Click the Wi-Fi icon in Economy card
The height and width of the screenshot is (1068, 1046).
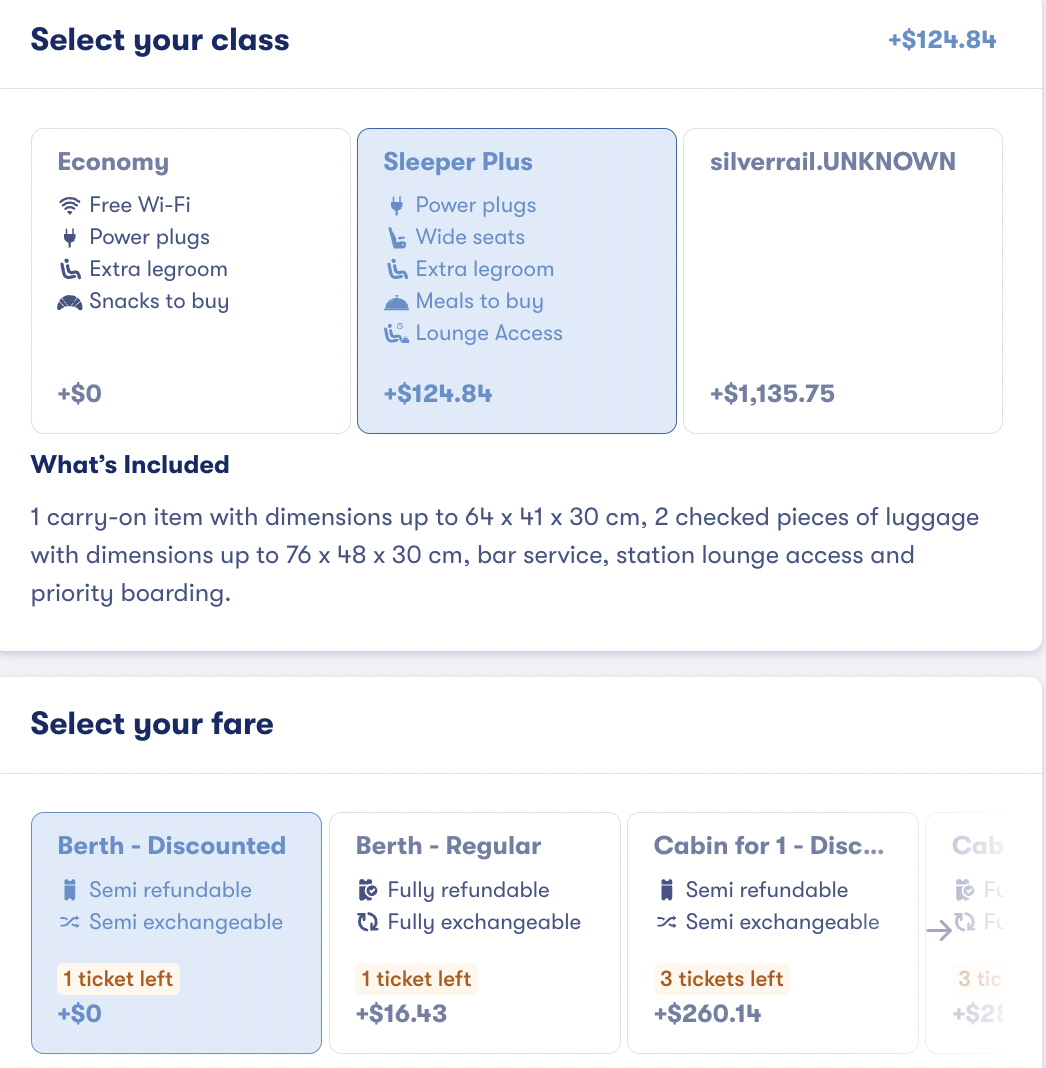(x=69, y=206)
